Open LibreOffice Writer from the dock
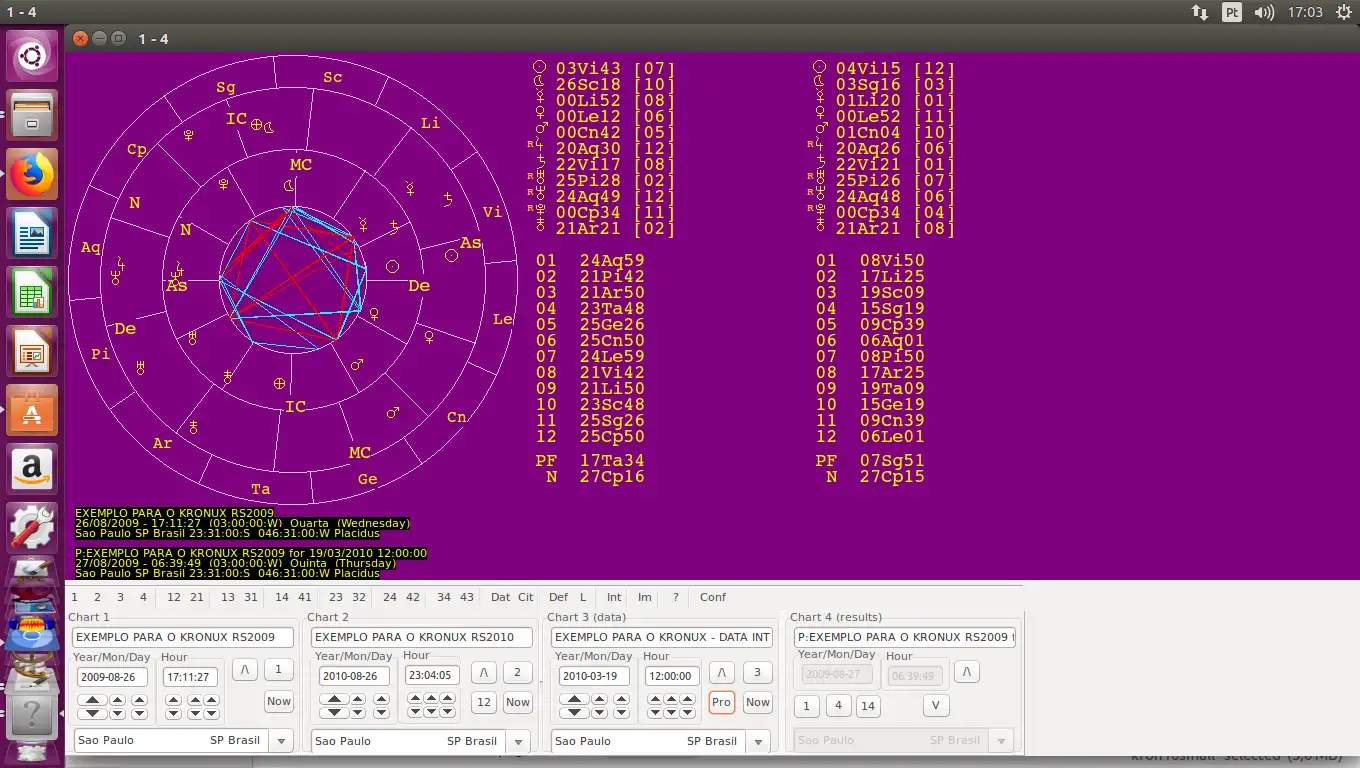 tap(33, 233)
